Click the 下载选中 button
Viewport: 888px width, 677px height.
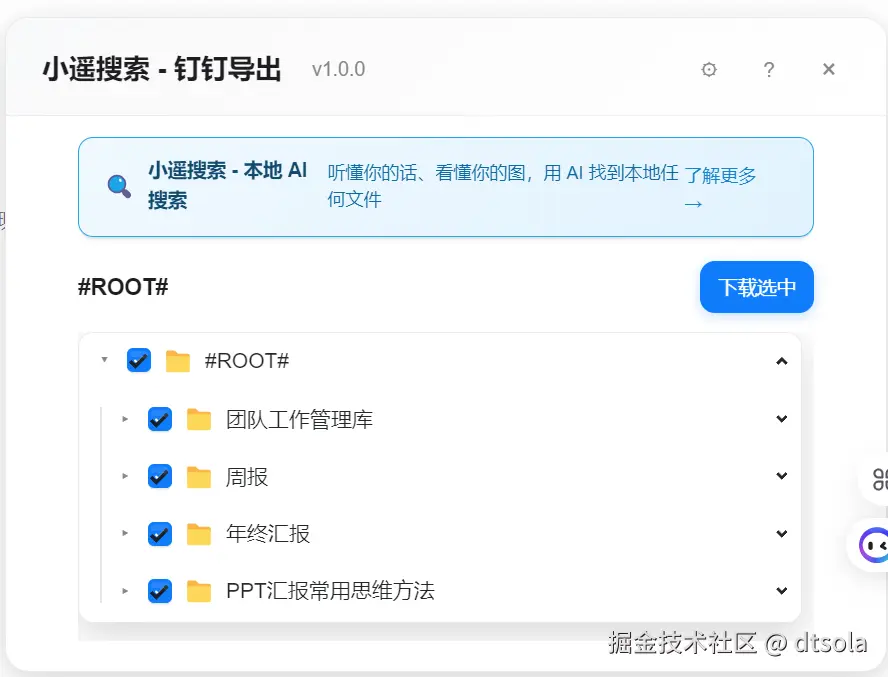(x=757, y=287)
